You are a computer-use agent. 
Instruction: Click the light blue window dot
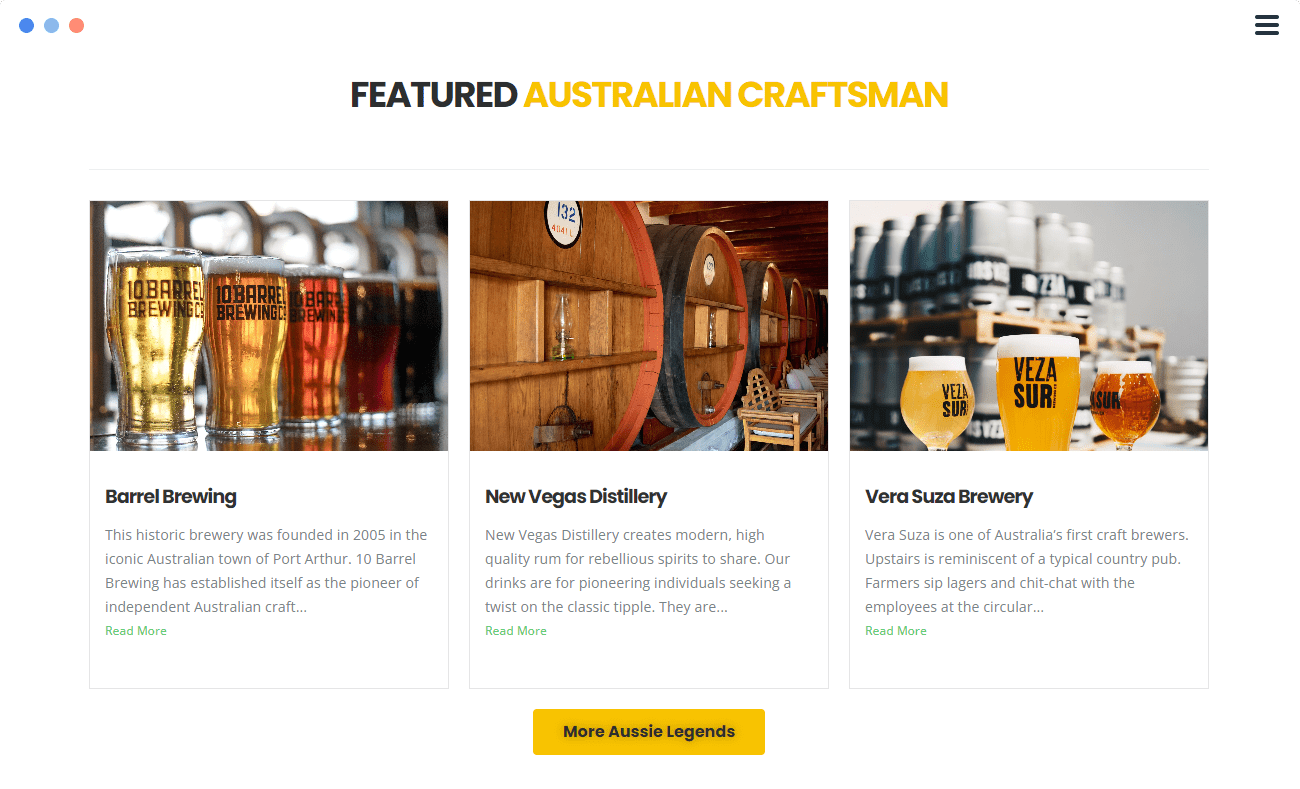click(x=52, y=25)
